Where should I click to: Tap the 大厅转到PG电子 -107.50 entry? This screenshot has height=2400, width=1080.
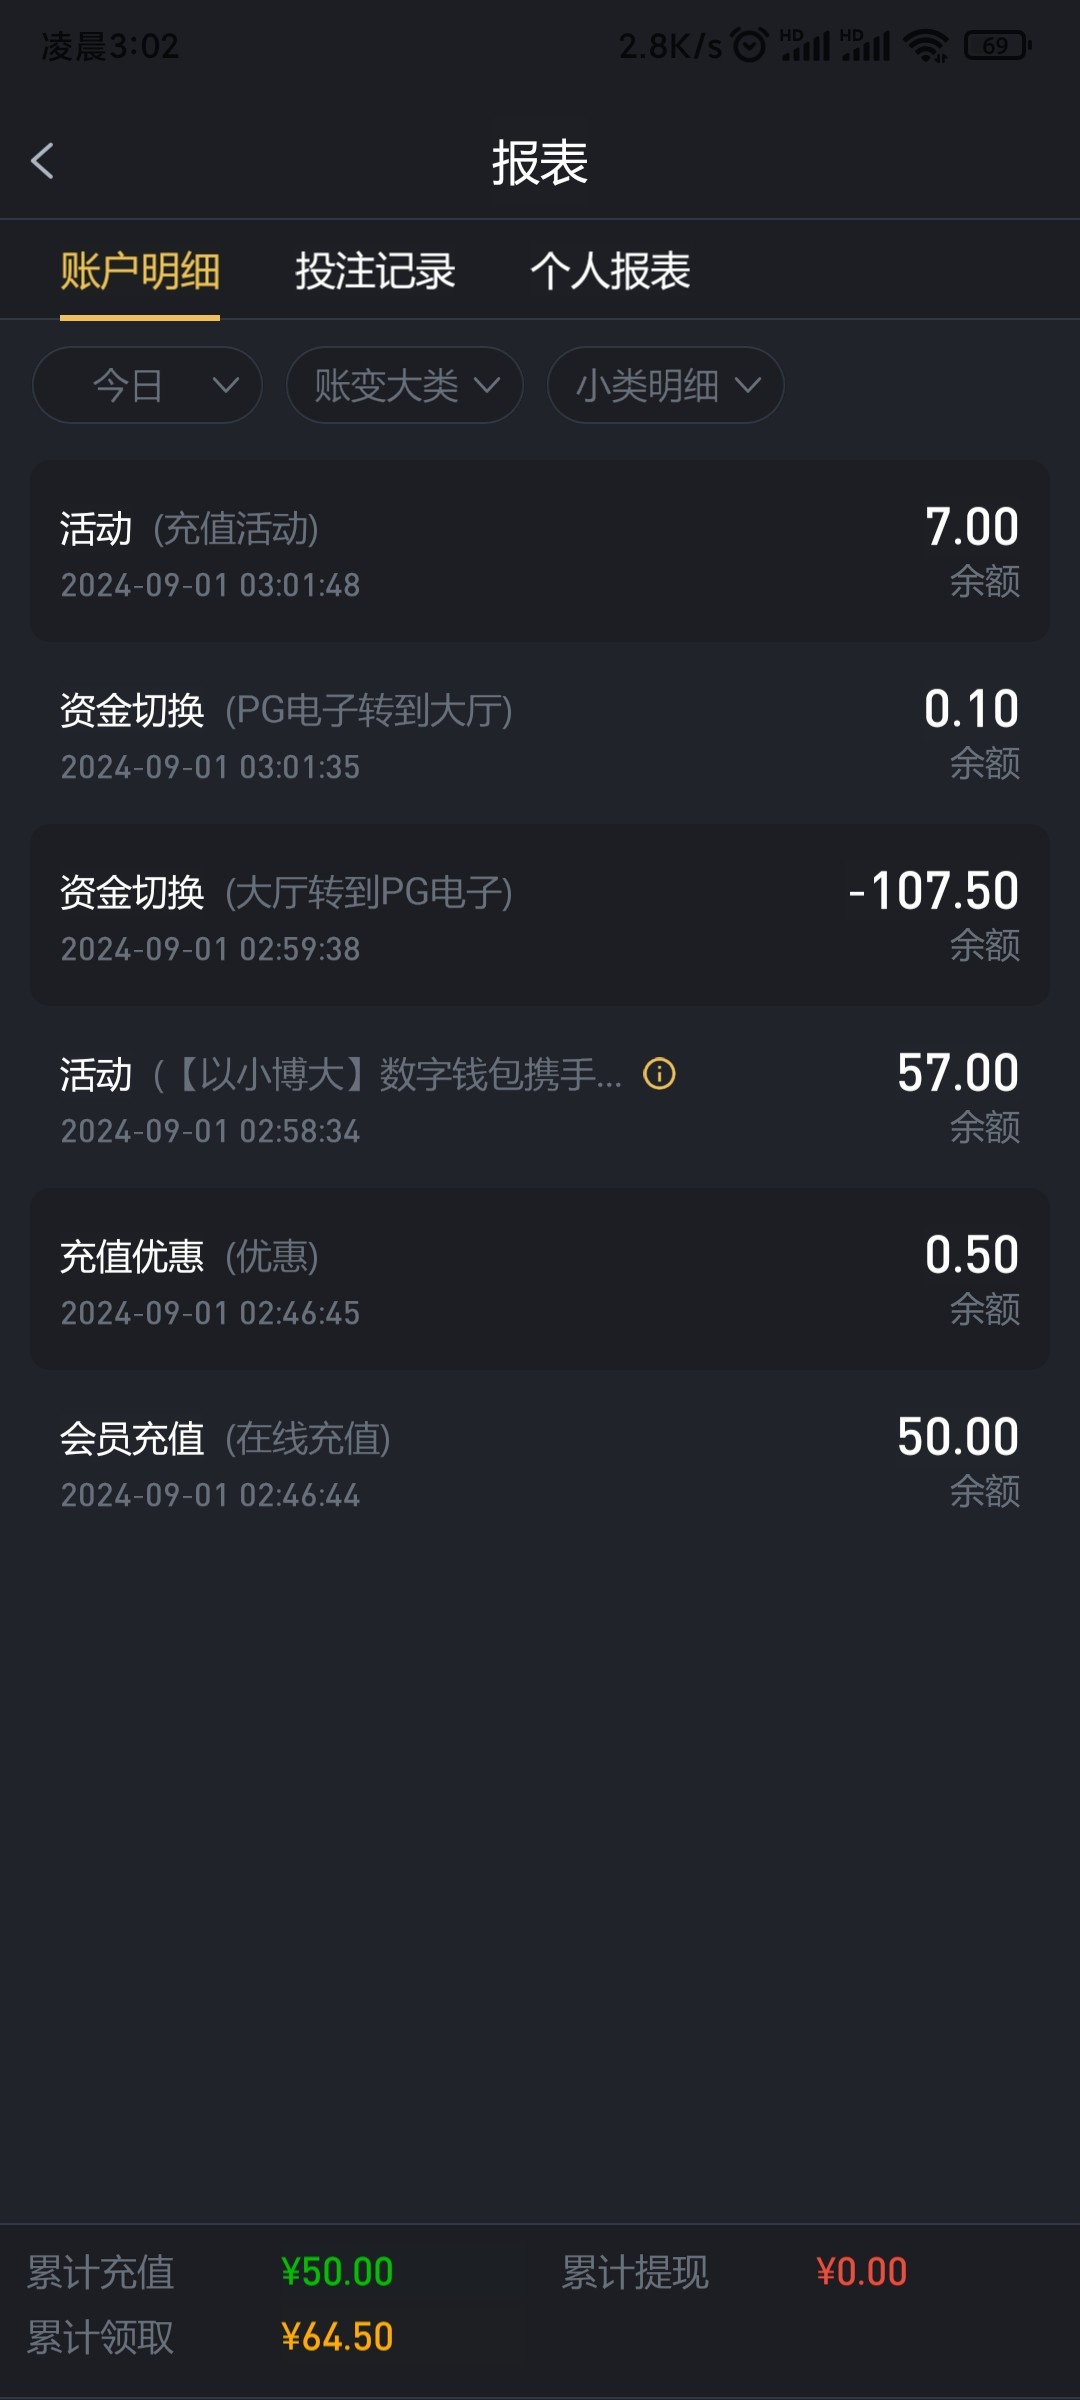point(540,915)
